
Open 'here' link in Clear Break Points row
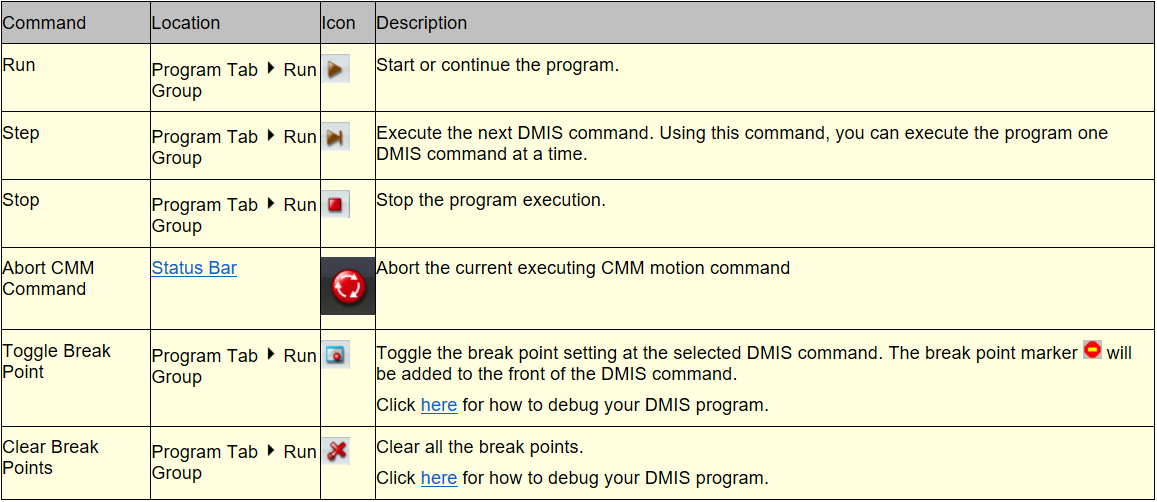coord(439,478)
